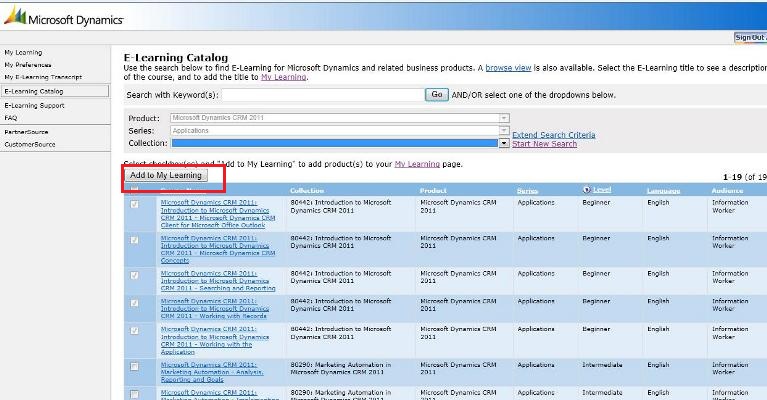Viewport: 767px width, 400px height.
Task: Sign out of the site
Action: pyautogui.click(x=750, y=38)
